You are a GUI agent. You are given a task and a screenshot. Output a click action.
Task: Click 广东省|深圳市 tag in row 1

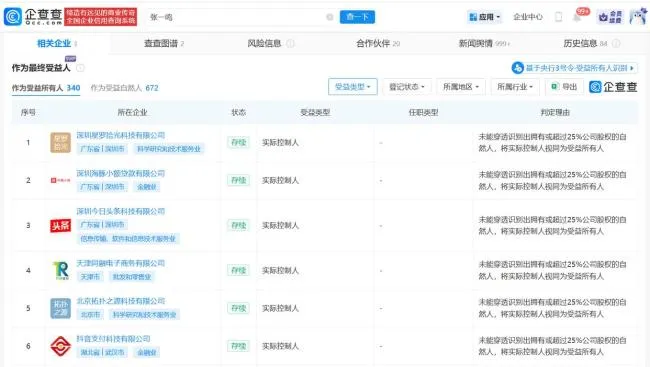click(x=102, y=149)
